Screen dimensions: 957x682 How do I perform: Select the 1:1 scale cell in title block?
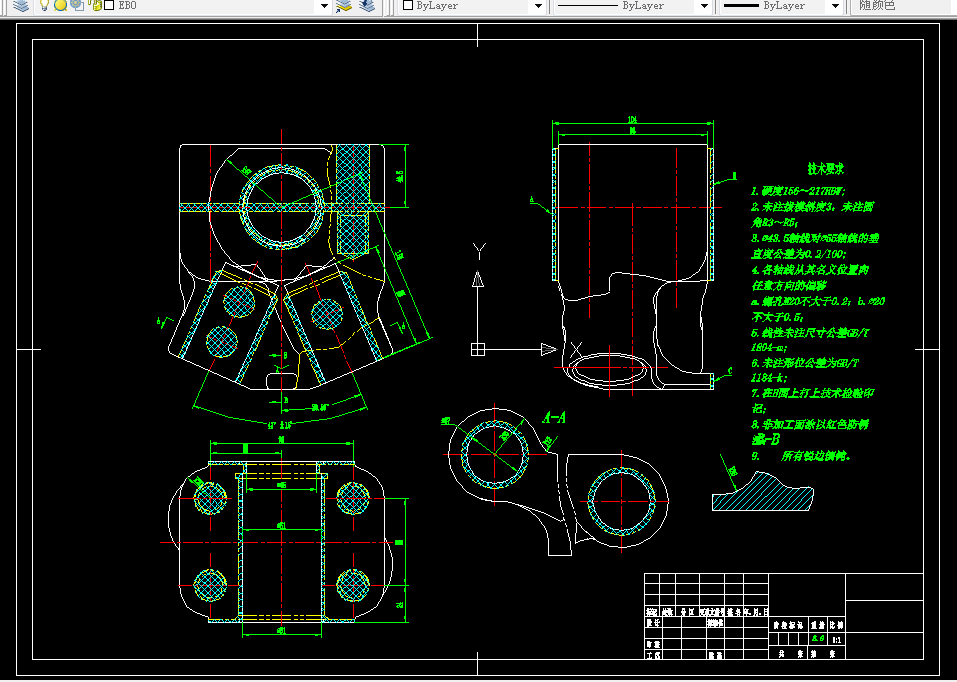836,639
